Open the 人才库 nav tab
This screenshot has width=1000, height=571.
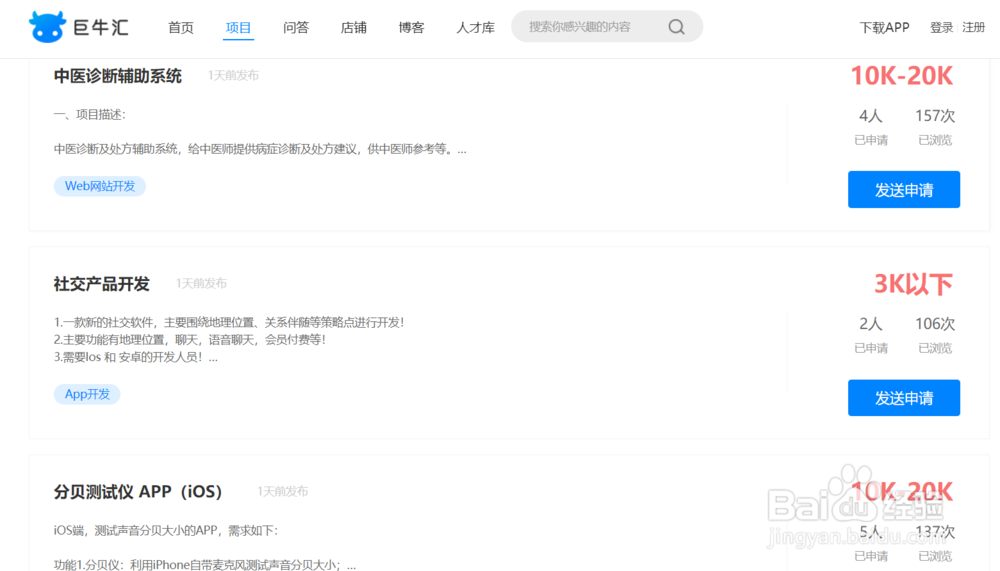[475, 27]
